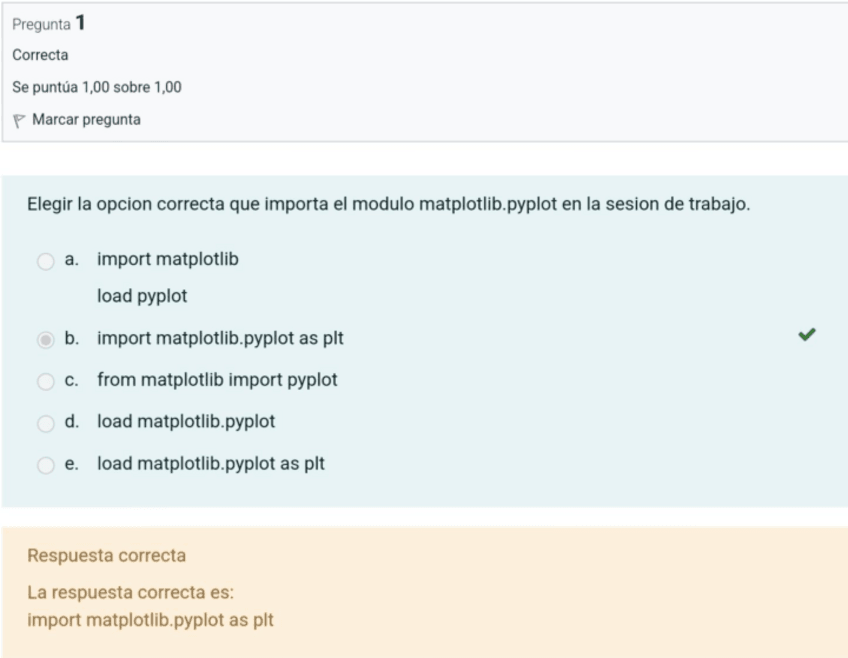Pick radio button for option d
Image resolution: width=848 pixels, height=658 pixels.
[x=45, y=423]
